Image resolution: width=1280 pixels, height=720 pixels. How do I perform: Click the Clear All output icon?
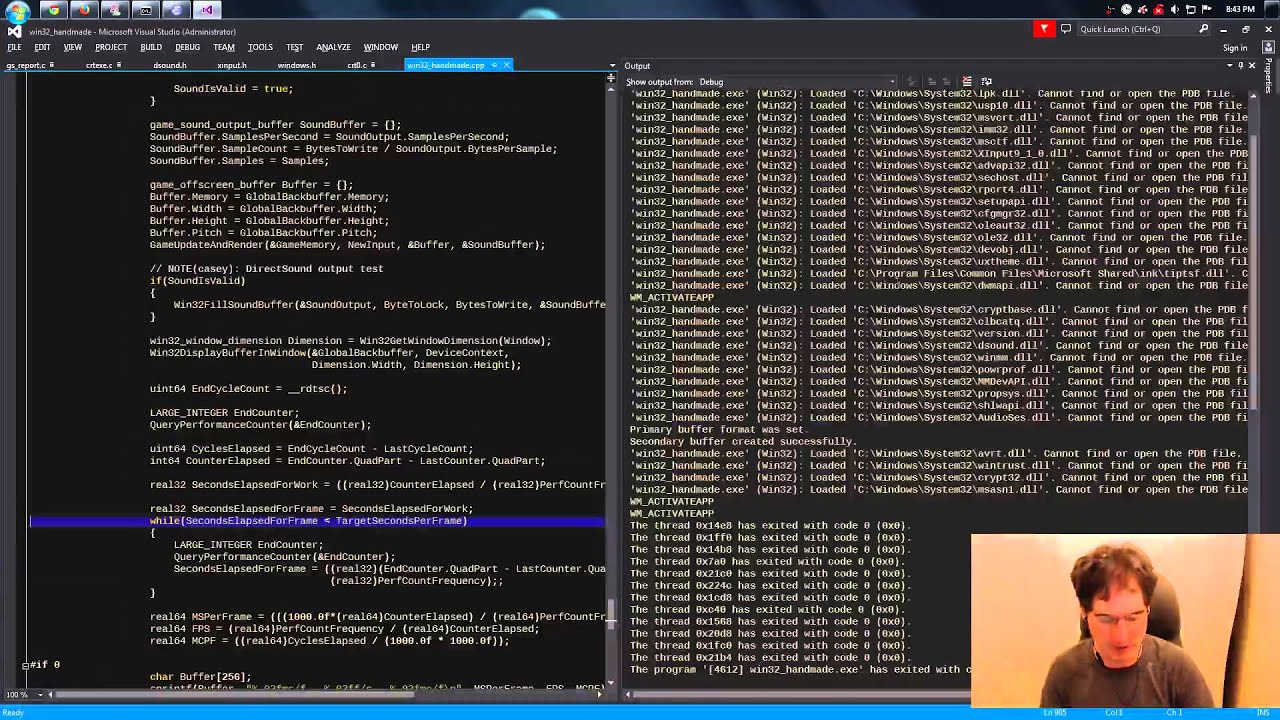coord(966,82)
